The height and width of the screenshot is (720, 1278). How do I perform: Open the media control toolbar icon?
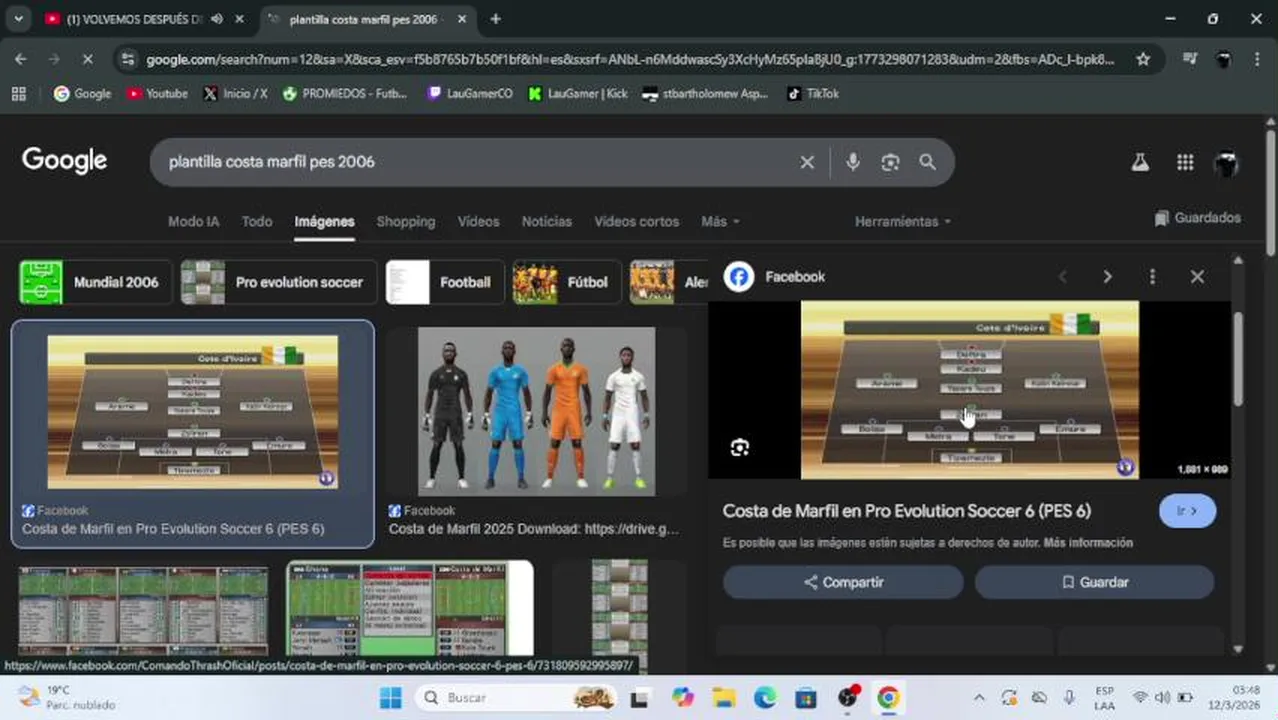[1189, 60]
